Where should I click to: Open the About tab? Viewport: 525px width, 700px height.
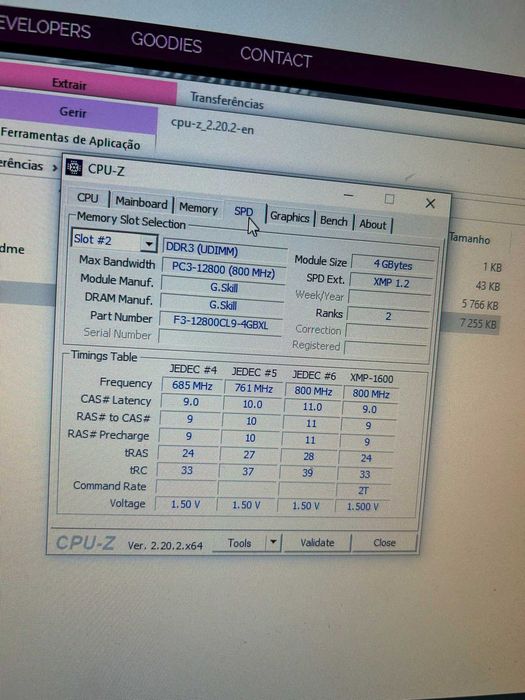point(373,224)
